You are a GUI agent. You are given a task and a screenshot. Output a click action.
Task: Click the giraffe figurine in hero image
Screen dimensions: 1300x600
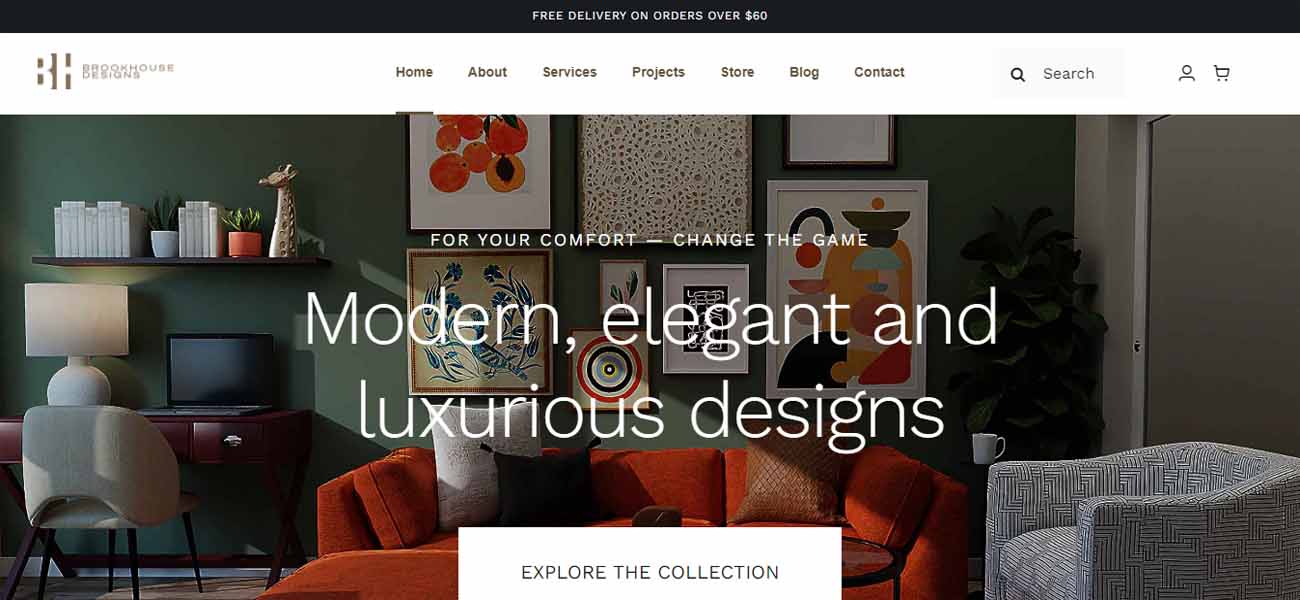coord(278,211)
